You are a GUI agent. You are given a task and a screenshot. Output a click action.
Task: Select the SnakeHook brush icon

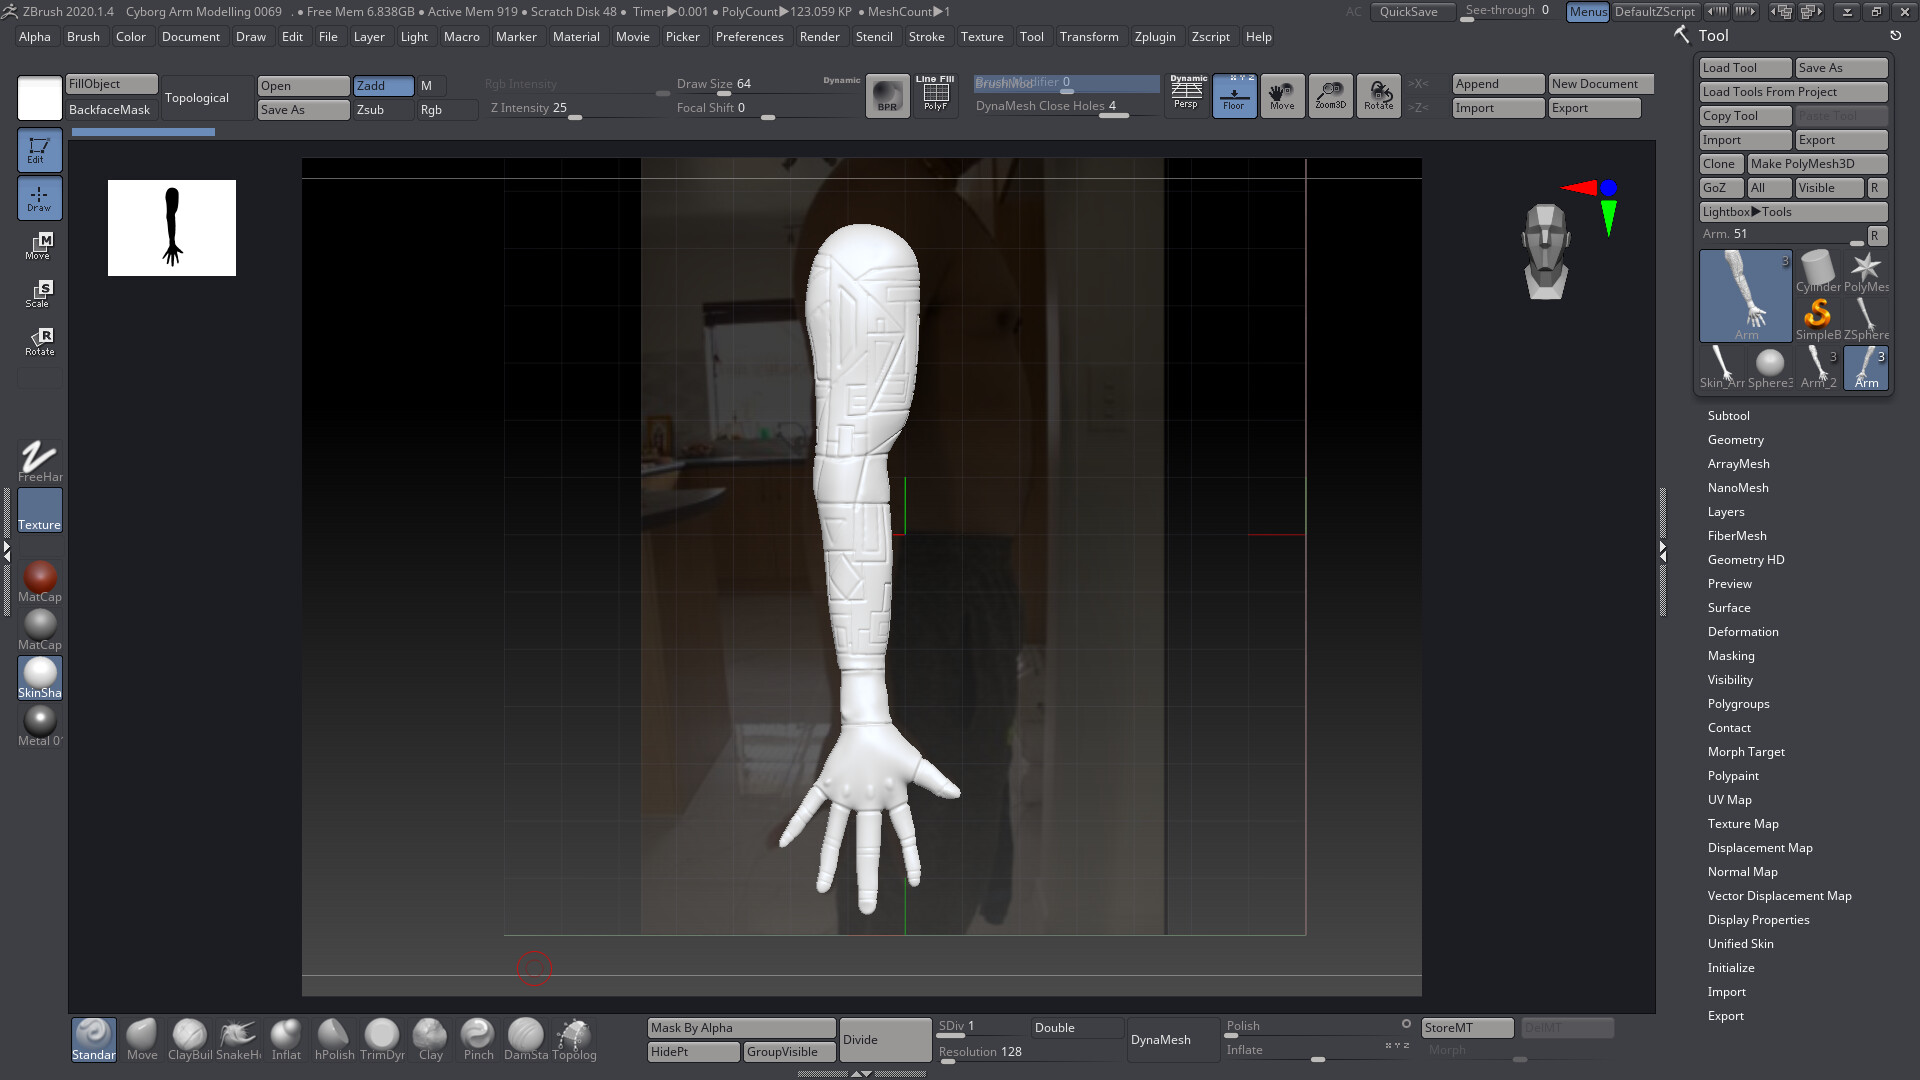[238, 1038]
